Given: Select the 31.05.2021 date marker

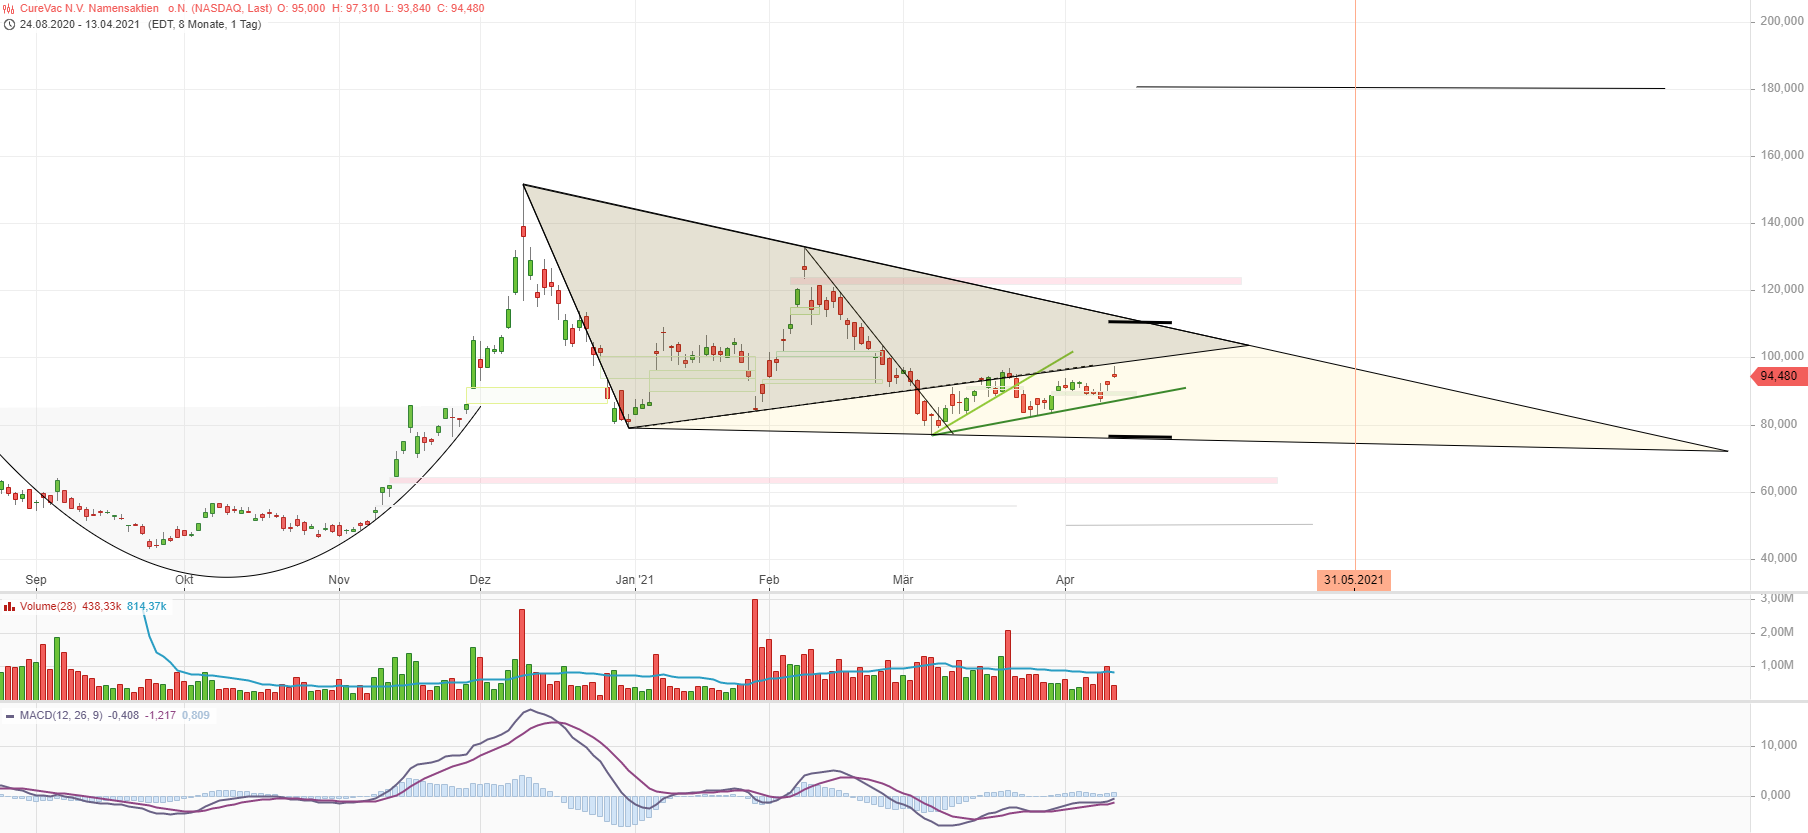Looking at the screenshot, I should pyautogui.click(x=1354, y=580).
